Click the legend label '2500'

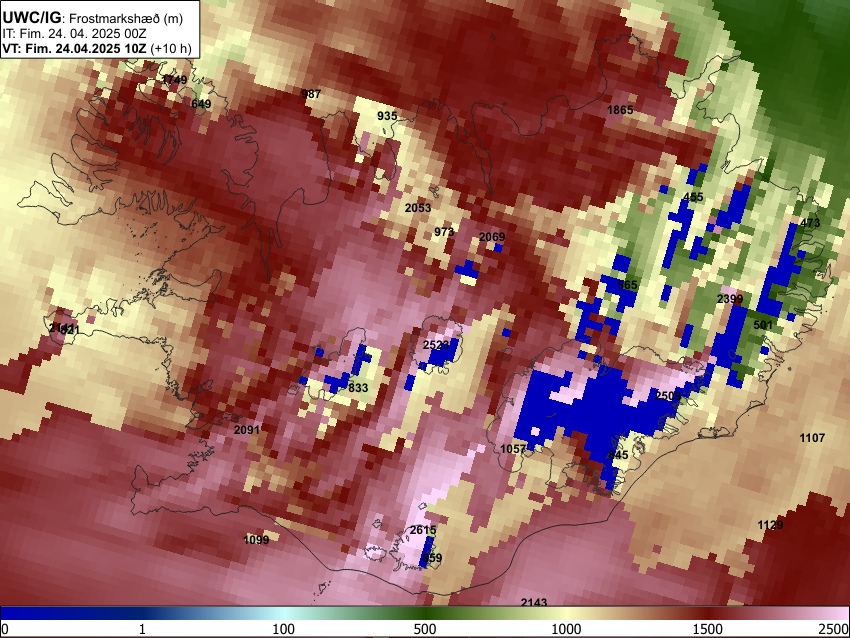tap(834, 629)
